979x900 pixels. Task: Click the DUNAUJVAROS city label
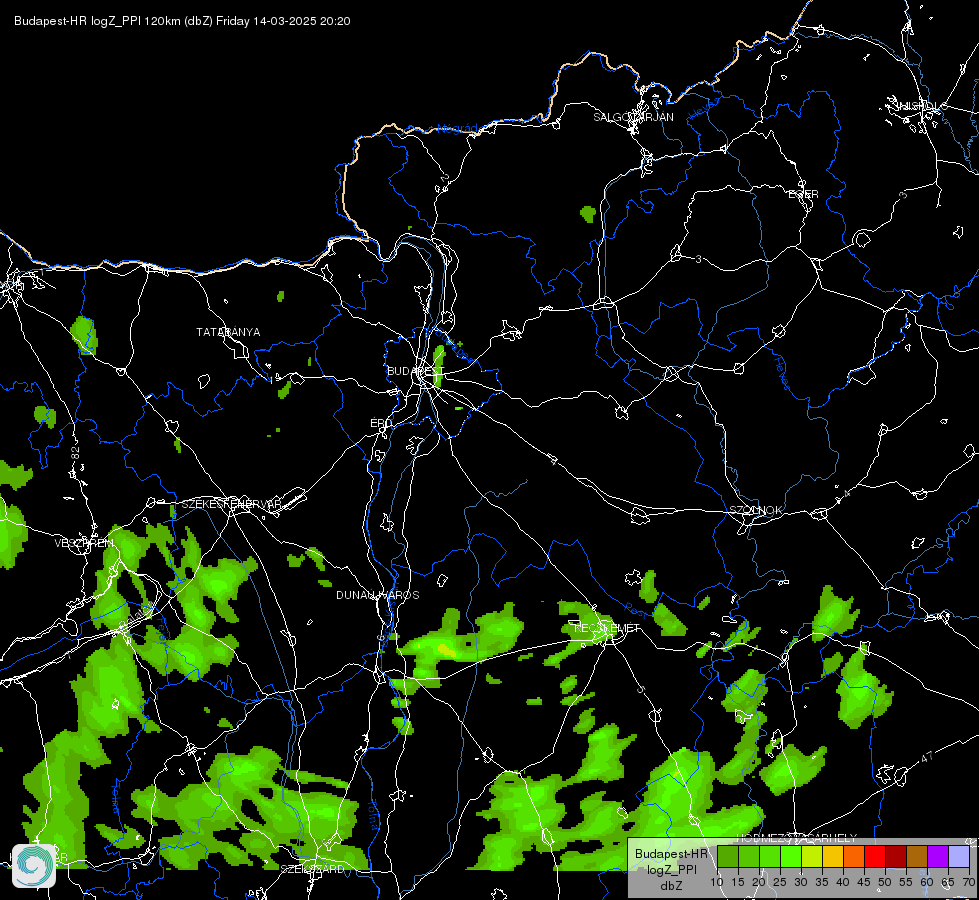(x=378, y=595)
